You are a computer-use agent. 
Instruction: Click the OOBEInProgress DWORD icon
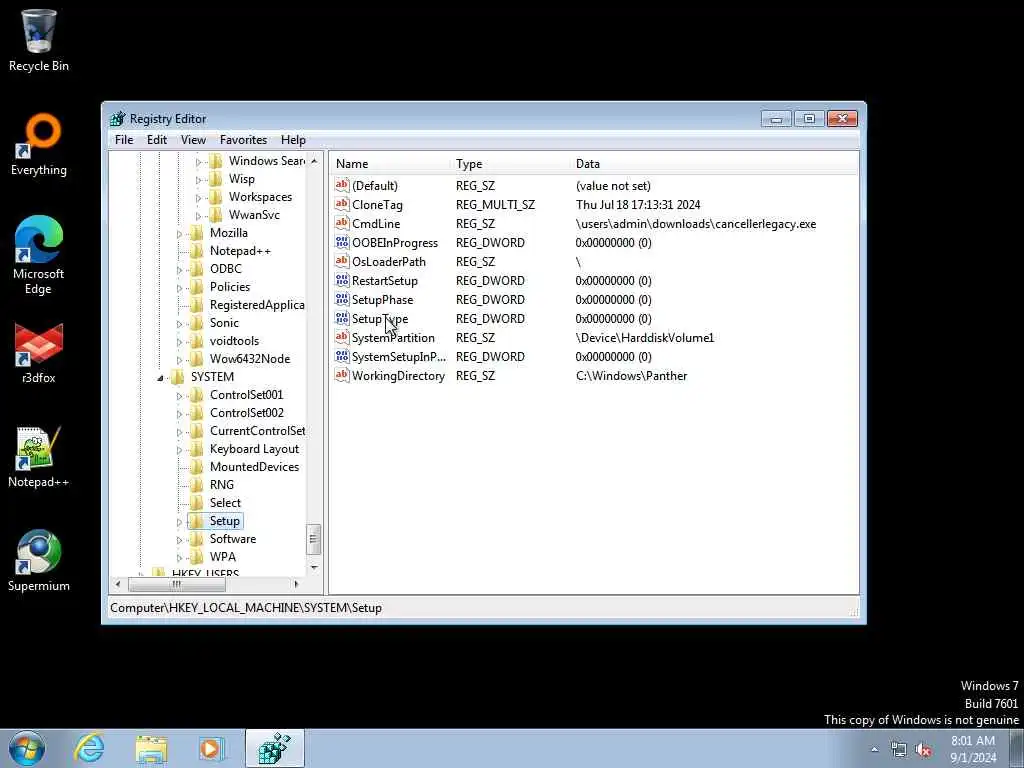pyautogui.click(x=342, y=242)
